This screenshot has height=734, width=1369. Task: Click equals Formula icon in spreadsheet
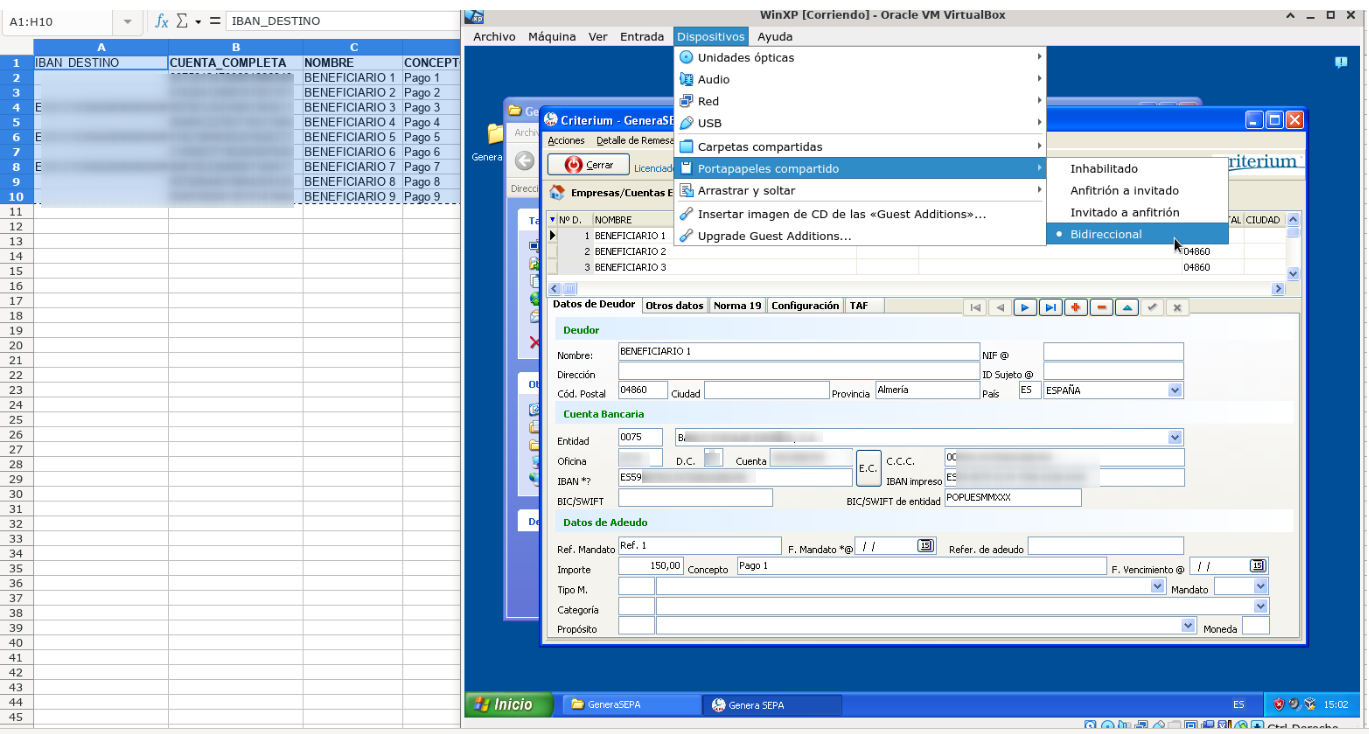(215, 21)
